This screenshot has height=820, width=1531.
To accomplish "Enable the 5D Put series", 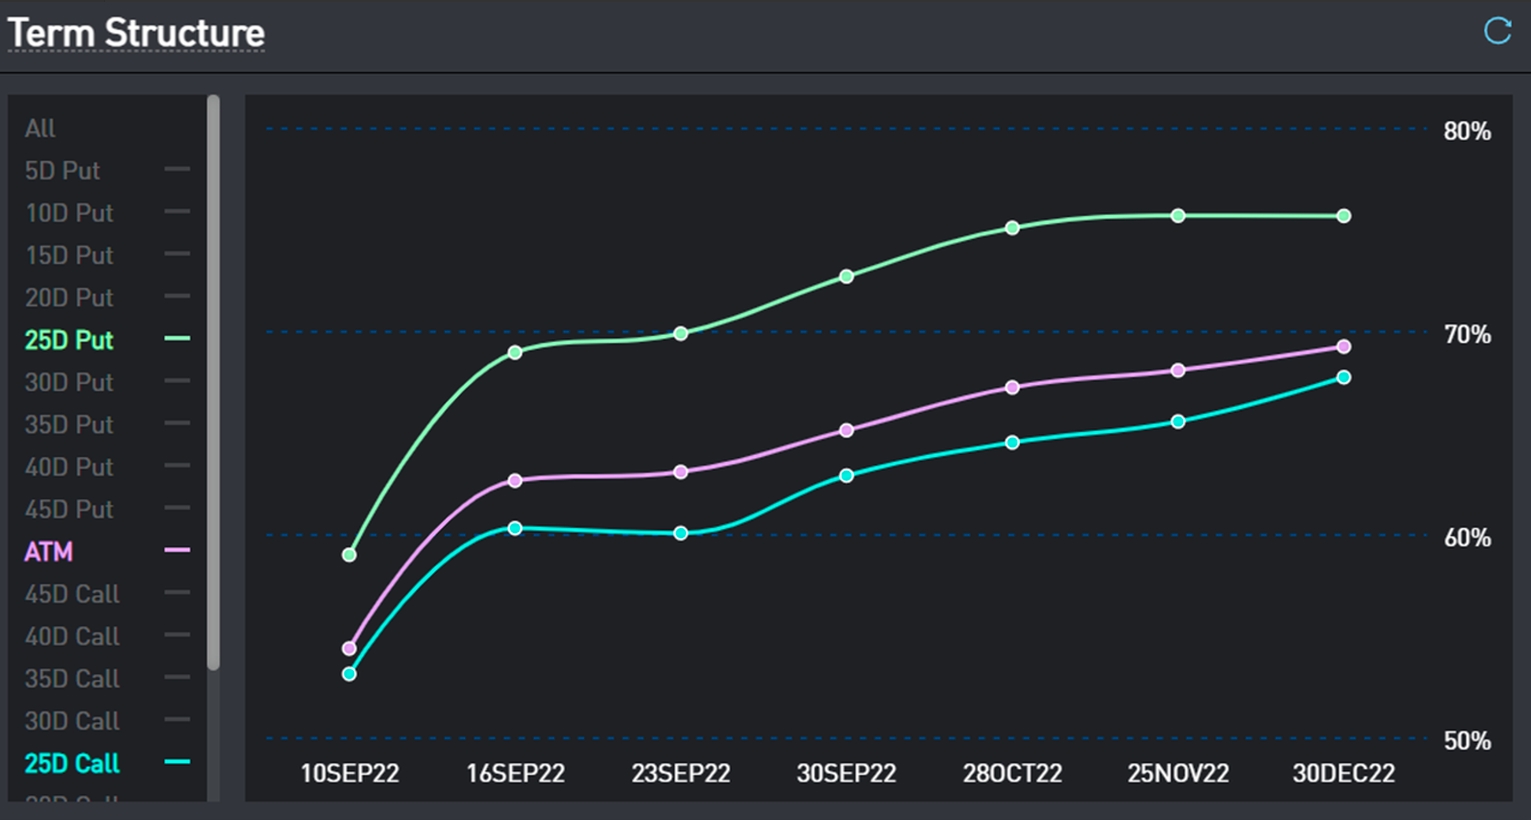I will pyautogui.click(x=62, y=171).
